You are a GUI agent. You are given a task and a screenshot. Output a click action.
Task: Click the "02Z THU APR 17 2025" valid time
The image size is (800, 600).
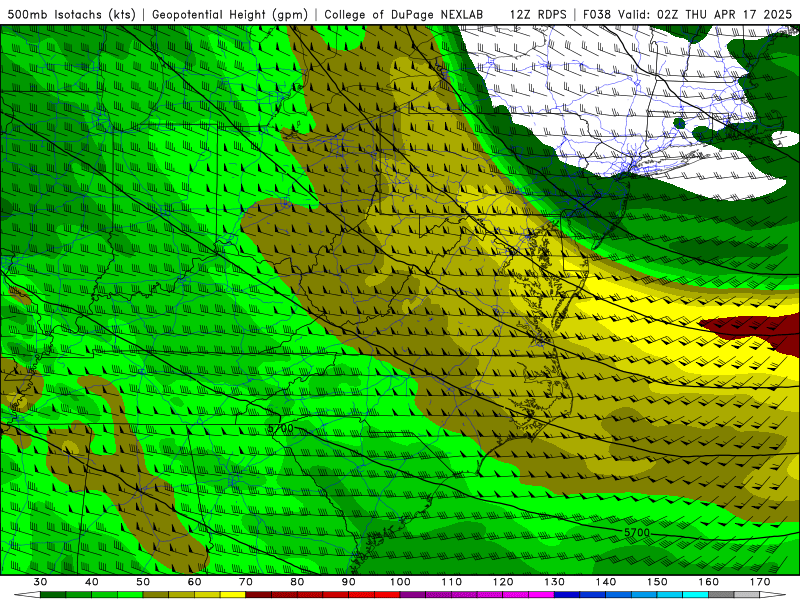pyautogui.click(x=724, y=15)
